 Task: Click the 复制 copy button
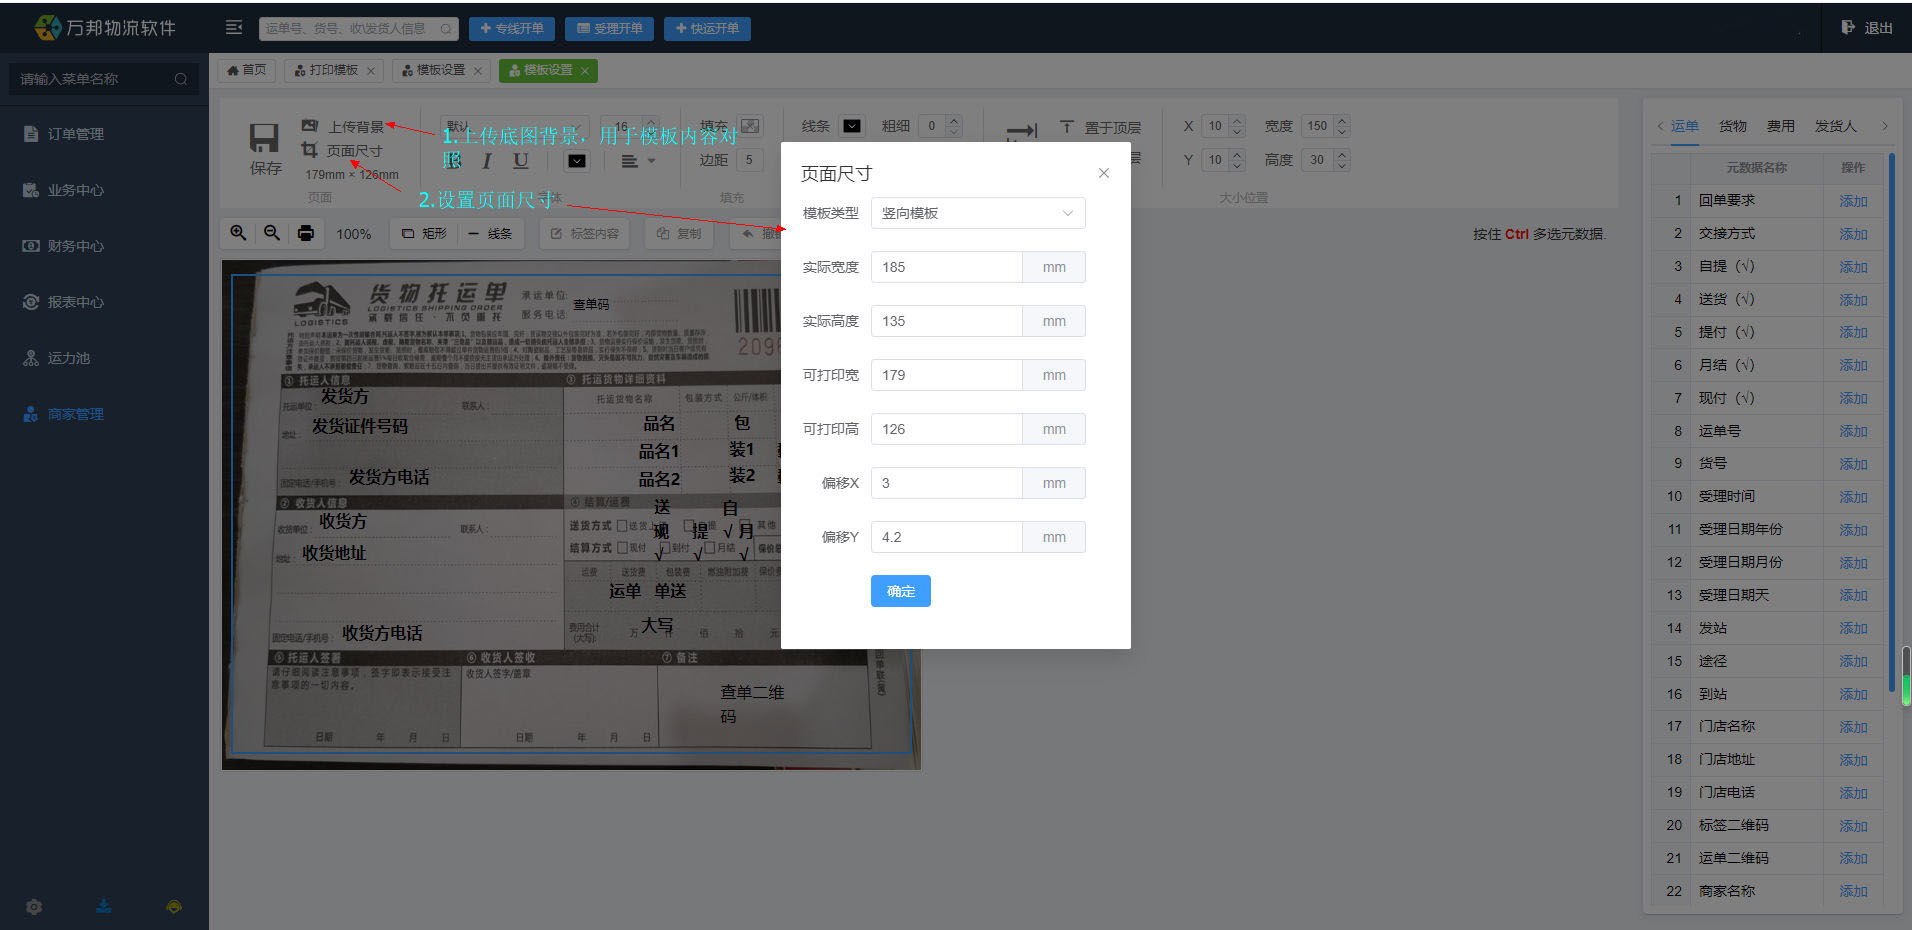pos(680,233)
